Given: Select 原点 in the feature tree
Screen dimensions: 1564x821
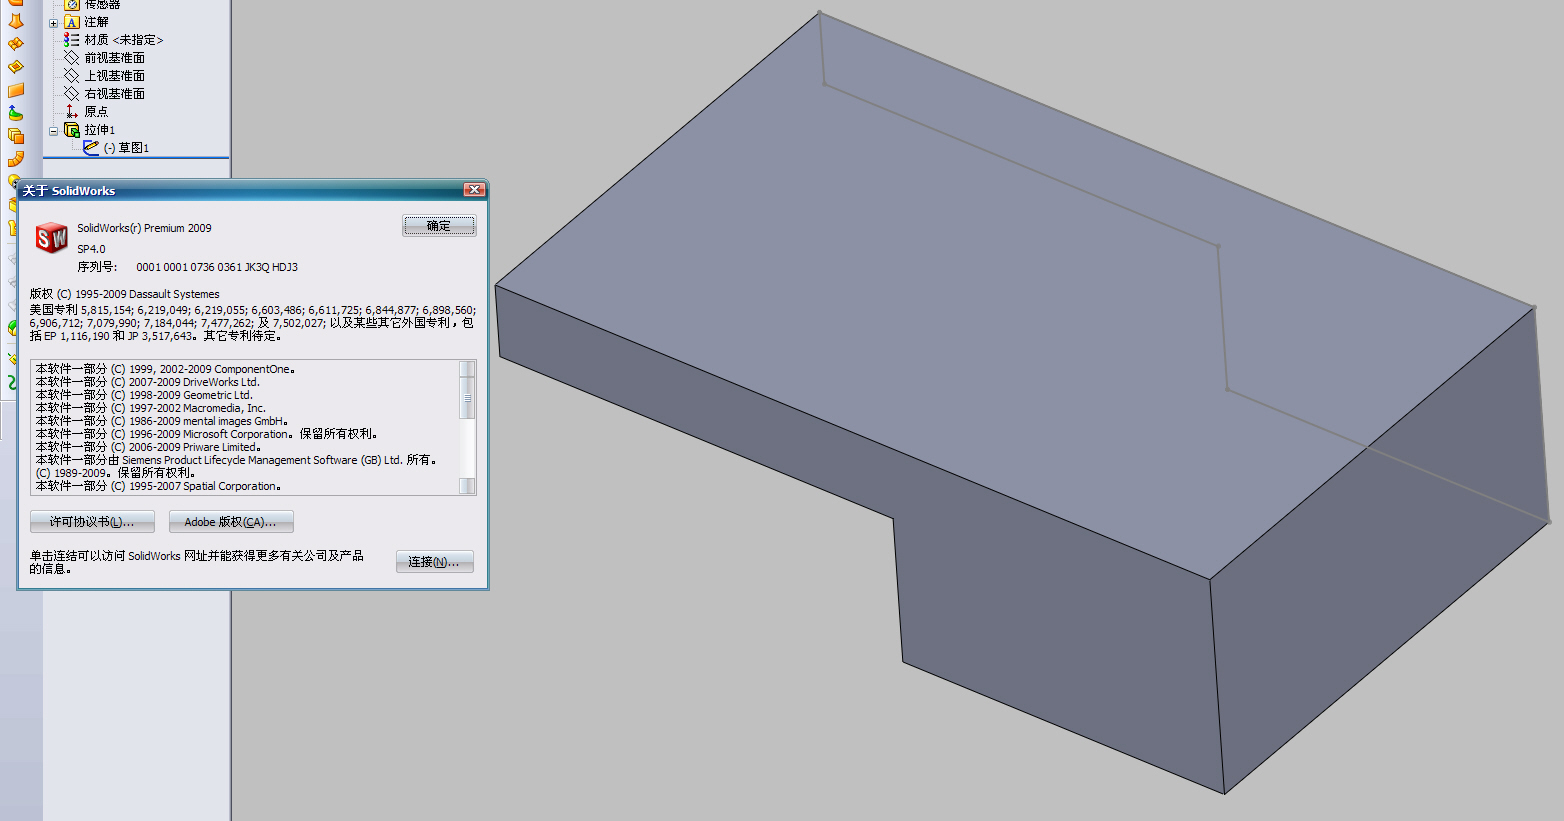Looking at the screenshot, I should [96, 112].
